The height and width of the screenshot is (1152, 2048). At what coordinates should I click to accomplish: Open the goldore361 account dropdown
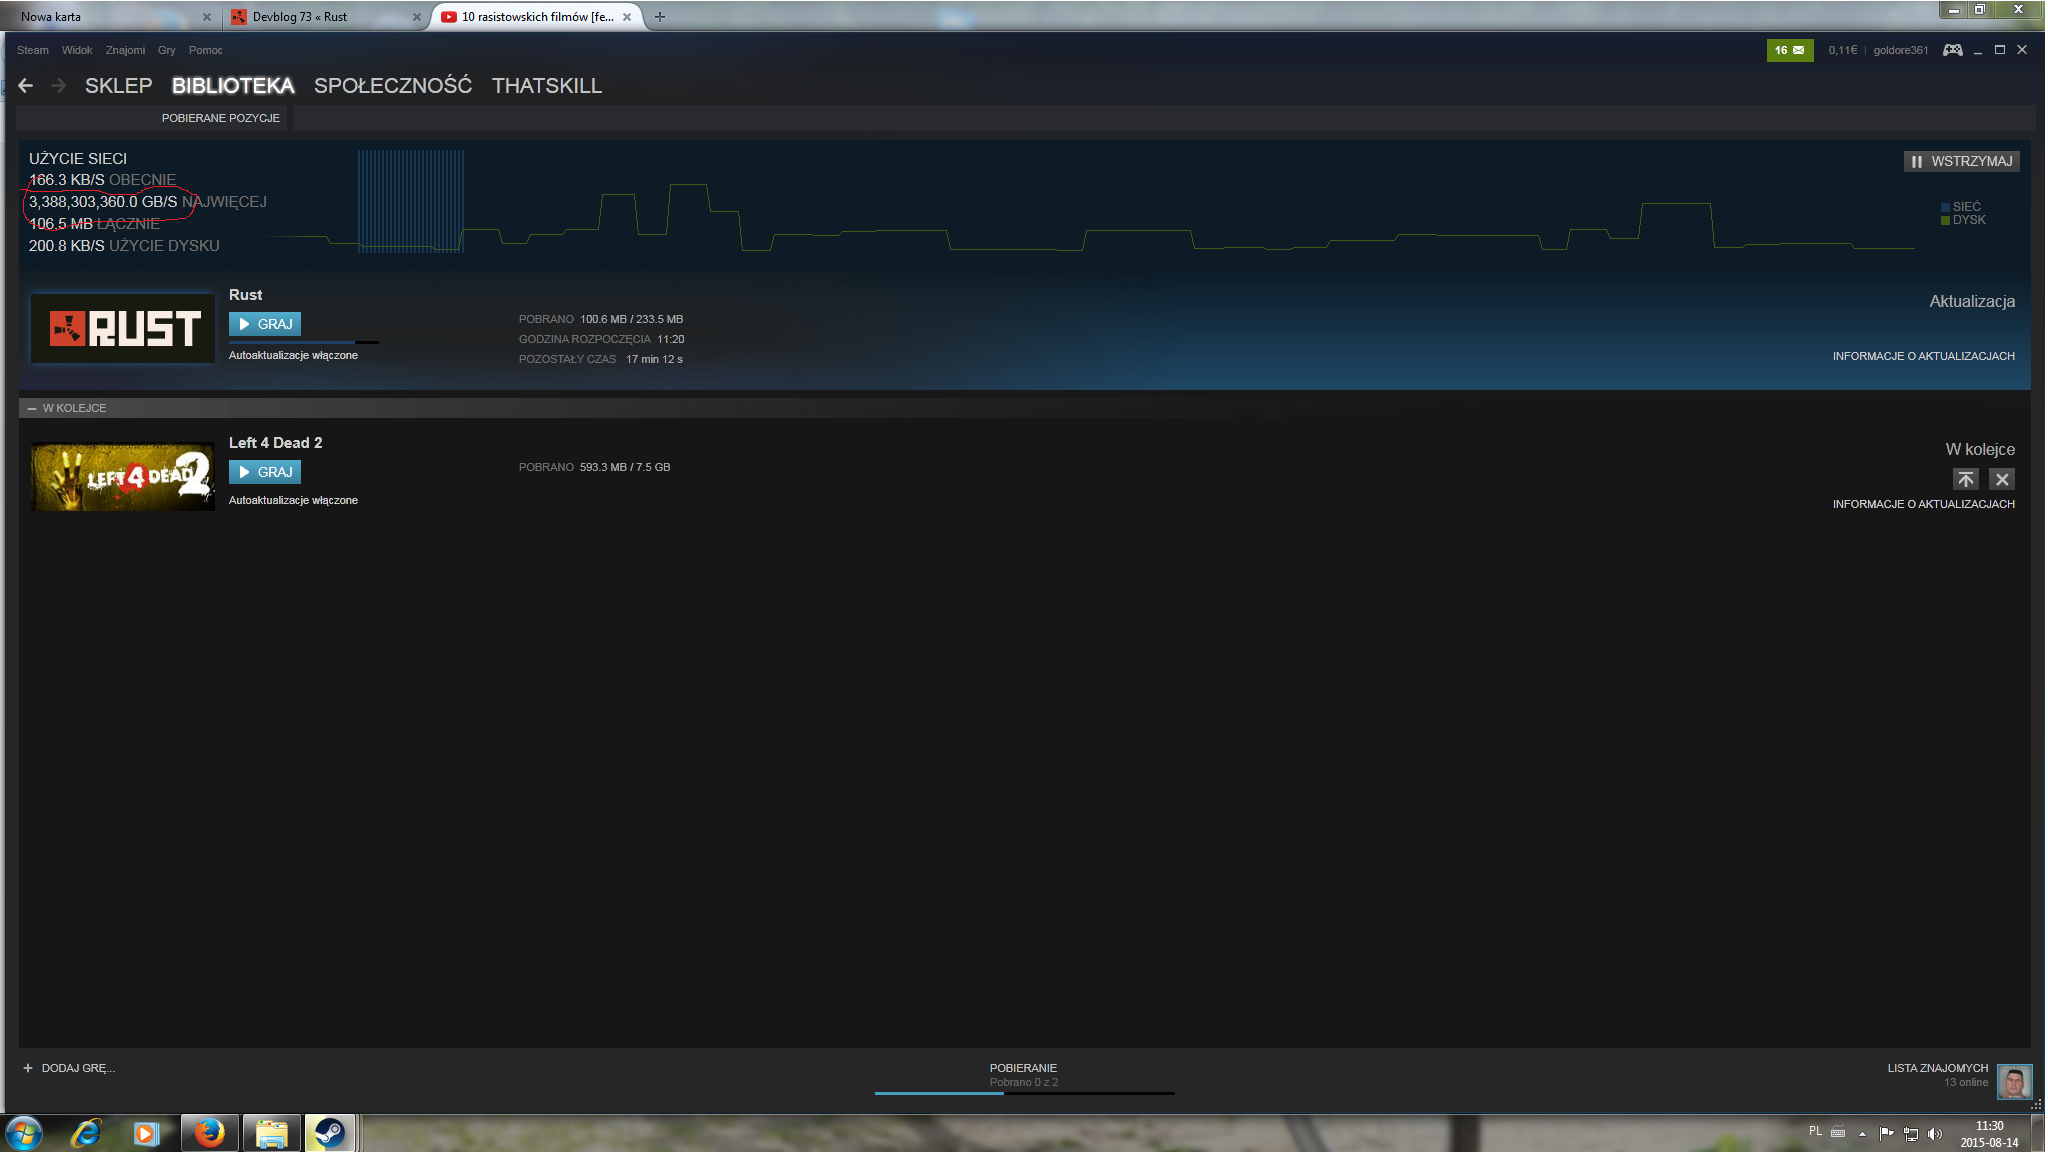click(x=1900, y=50)
